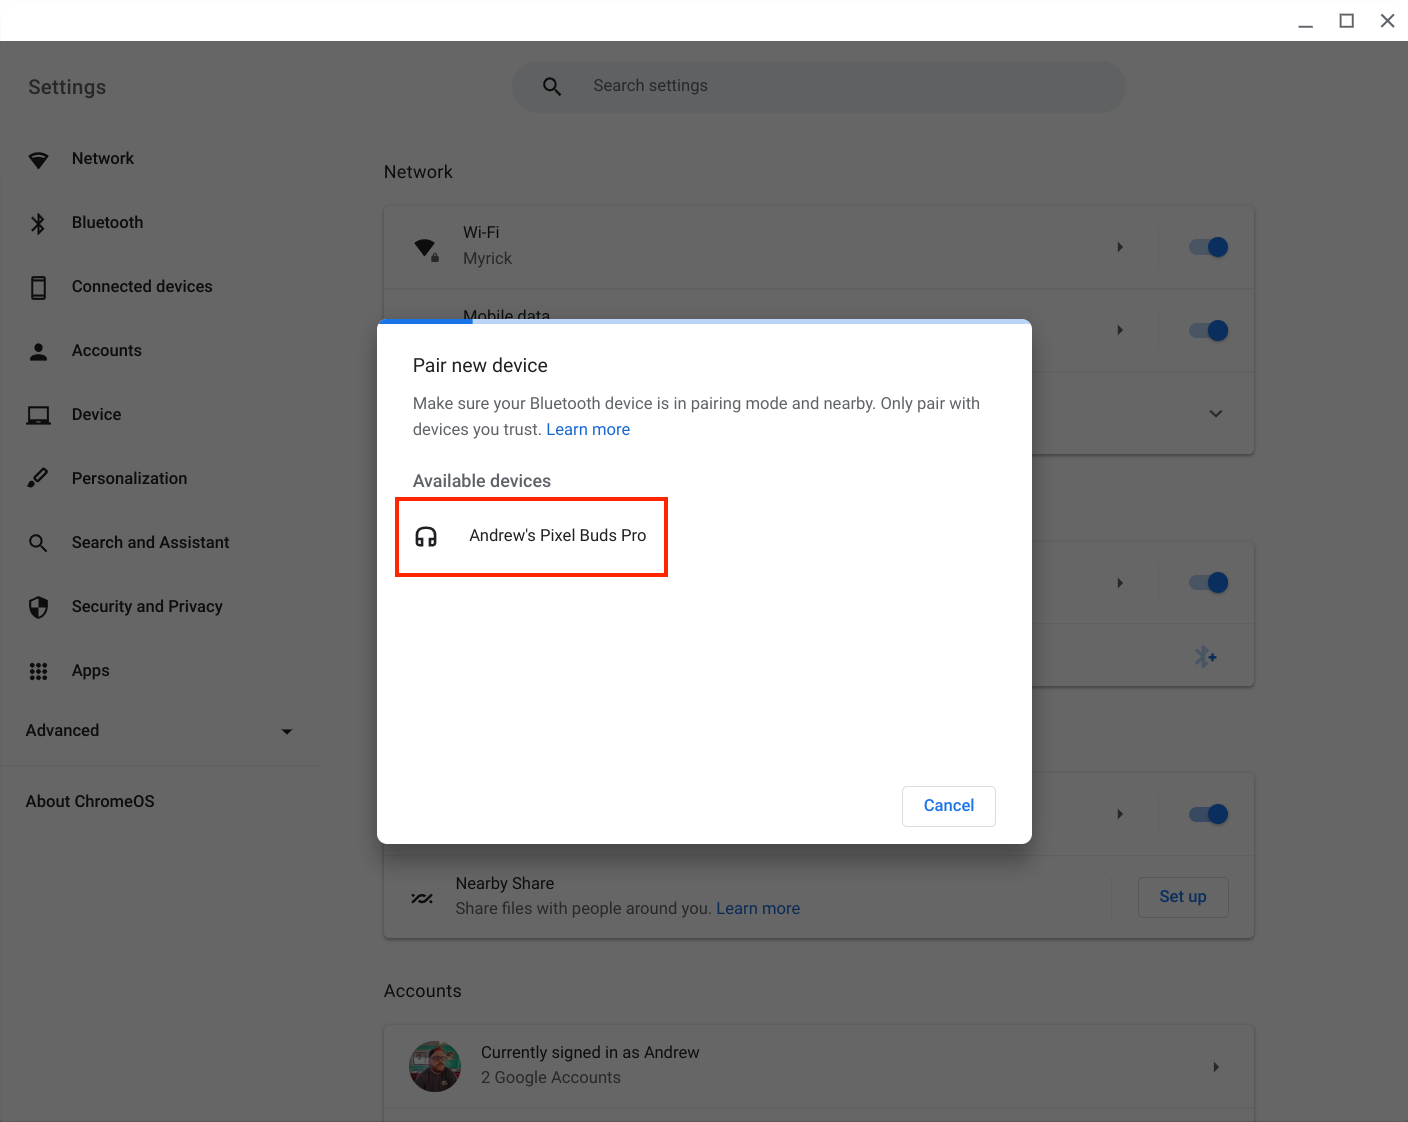Disable Mobile data

[1207, 330]
